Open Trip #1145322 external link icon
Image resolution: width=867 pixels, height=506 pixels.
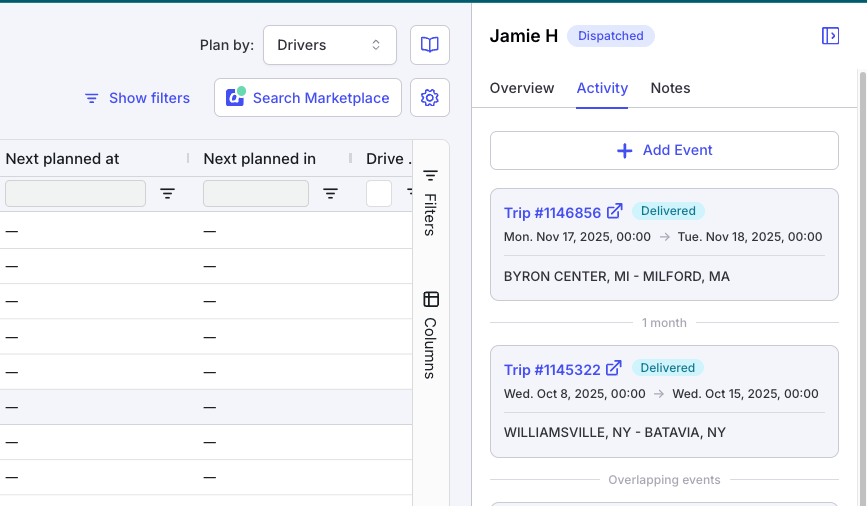(614, 368)
